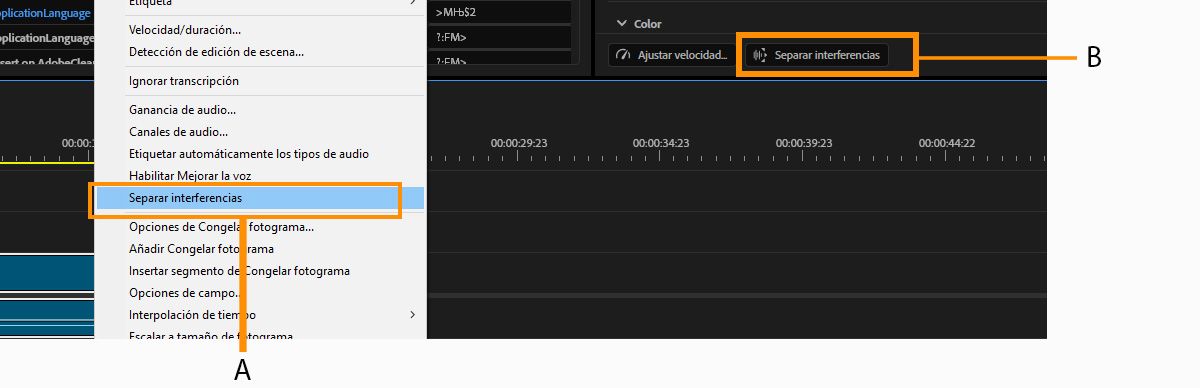The height and width of the screenshot is (388, 1200).
Task: Click the speedometer icon on Ajustar velocidad
Action: (624, 56)
